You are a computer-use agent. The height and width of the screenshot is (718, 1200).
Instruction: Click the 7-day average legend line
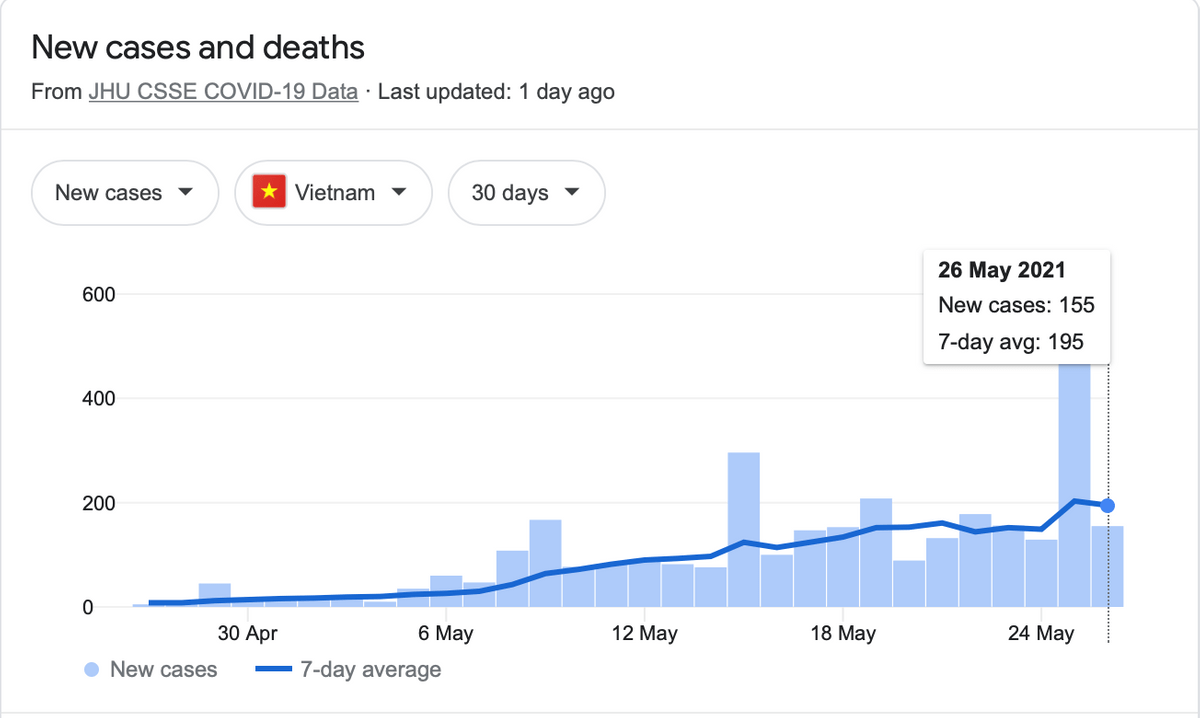[273, 670]
